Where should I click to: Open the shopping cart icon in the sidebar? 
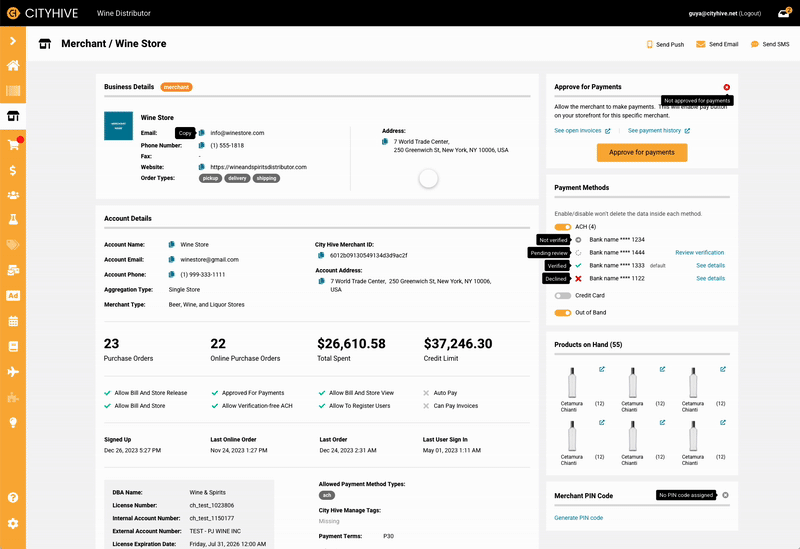tap(13, 144)
